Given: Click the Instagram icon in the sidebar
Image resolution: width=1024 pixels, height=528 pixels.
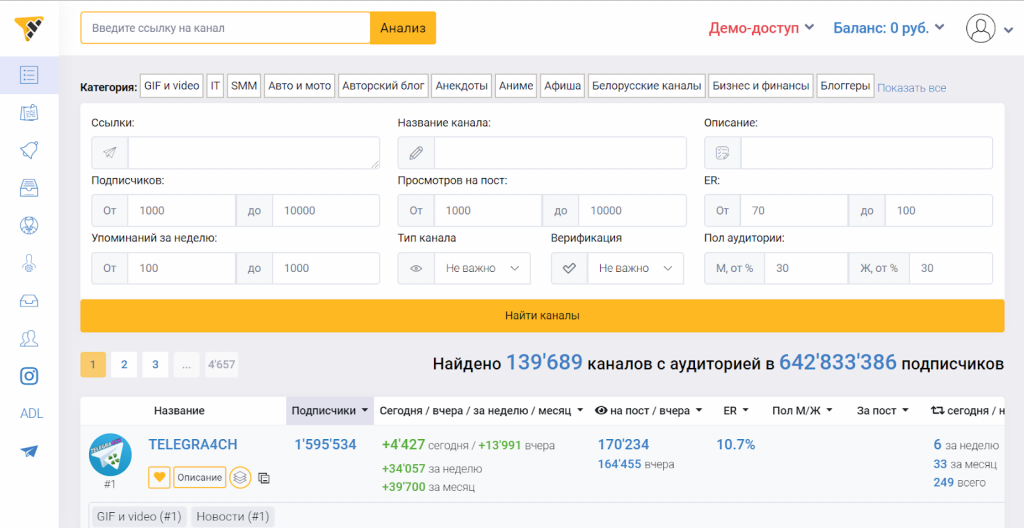Looking at the screenshot, I should (x=29, y=376).
